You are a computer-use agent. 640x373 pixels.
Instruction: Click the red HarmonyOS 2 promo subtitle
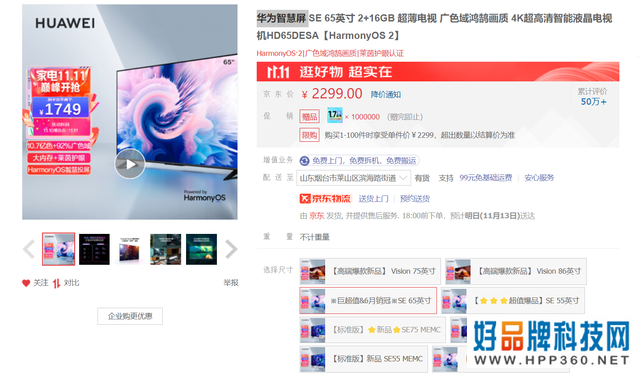pos(330,53)
